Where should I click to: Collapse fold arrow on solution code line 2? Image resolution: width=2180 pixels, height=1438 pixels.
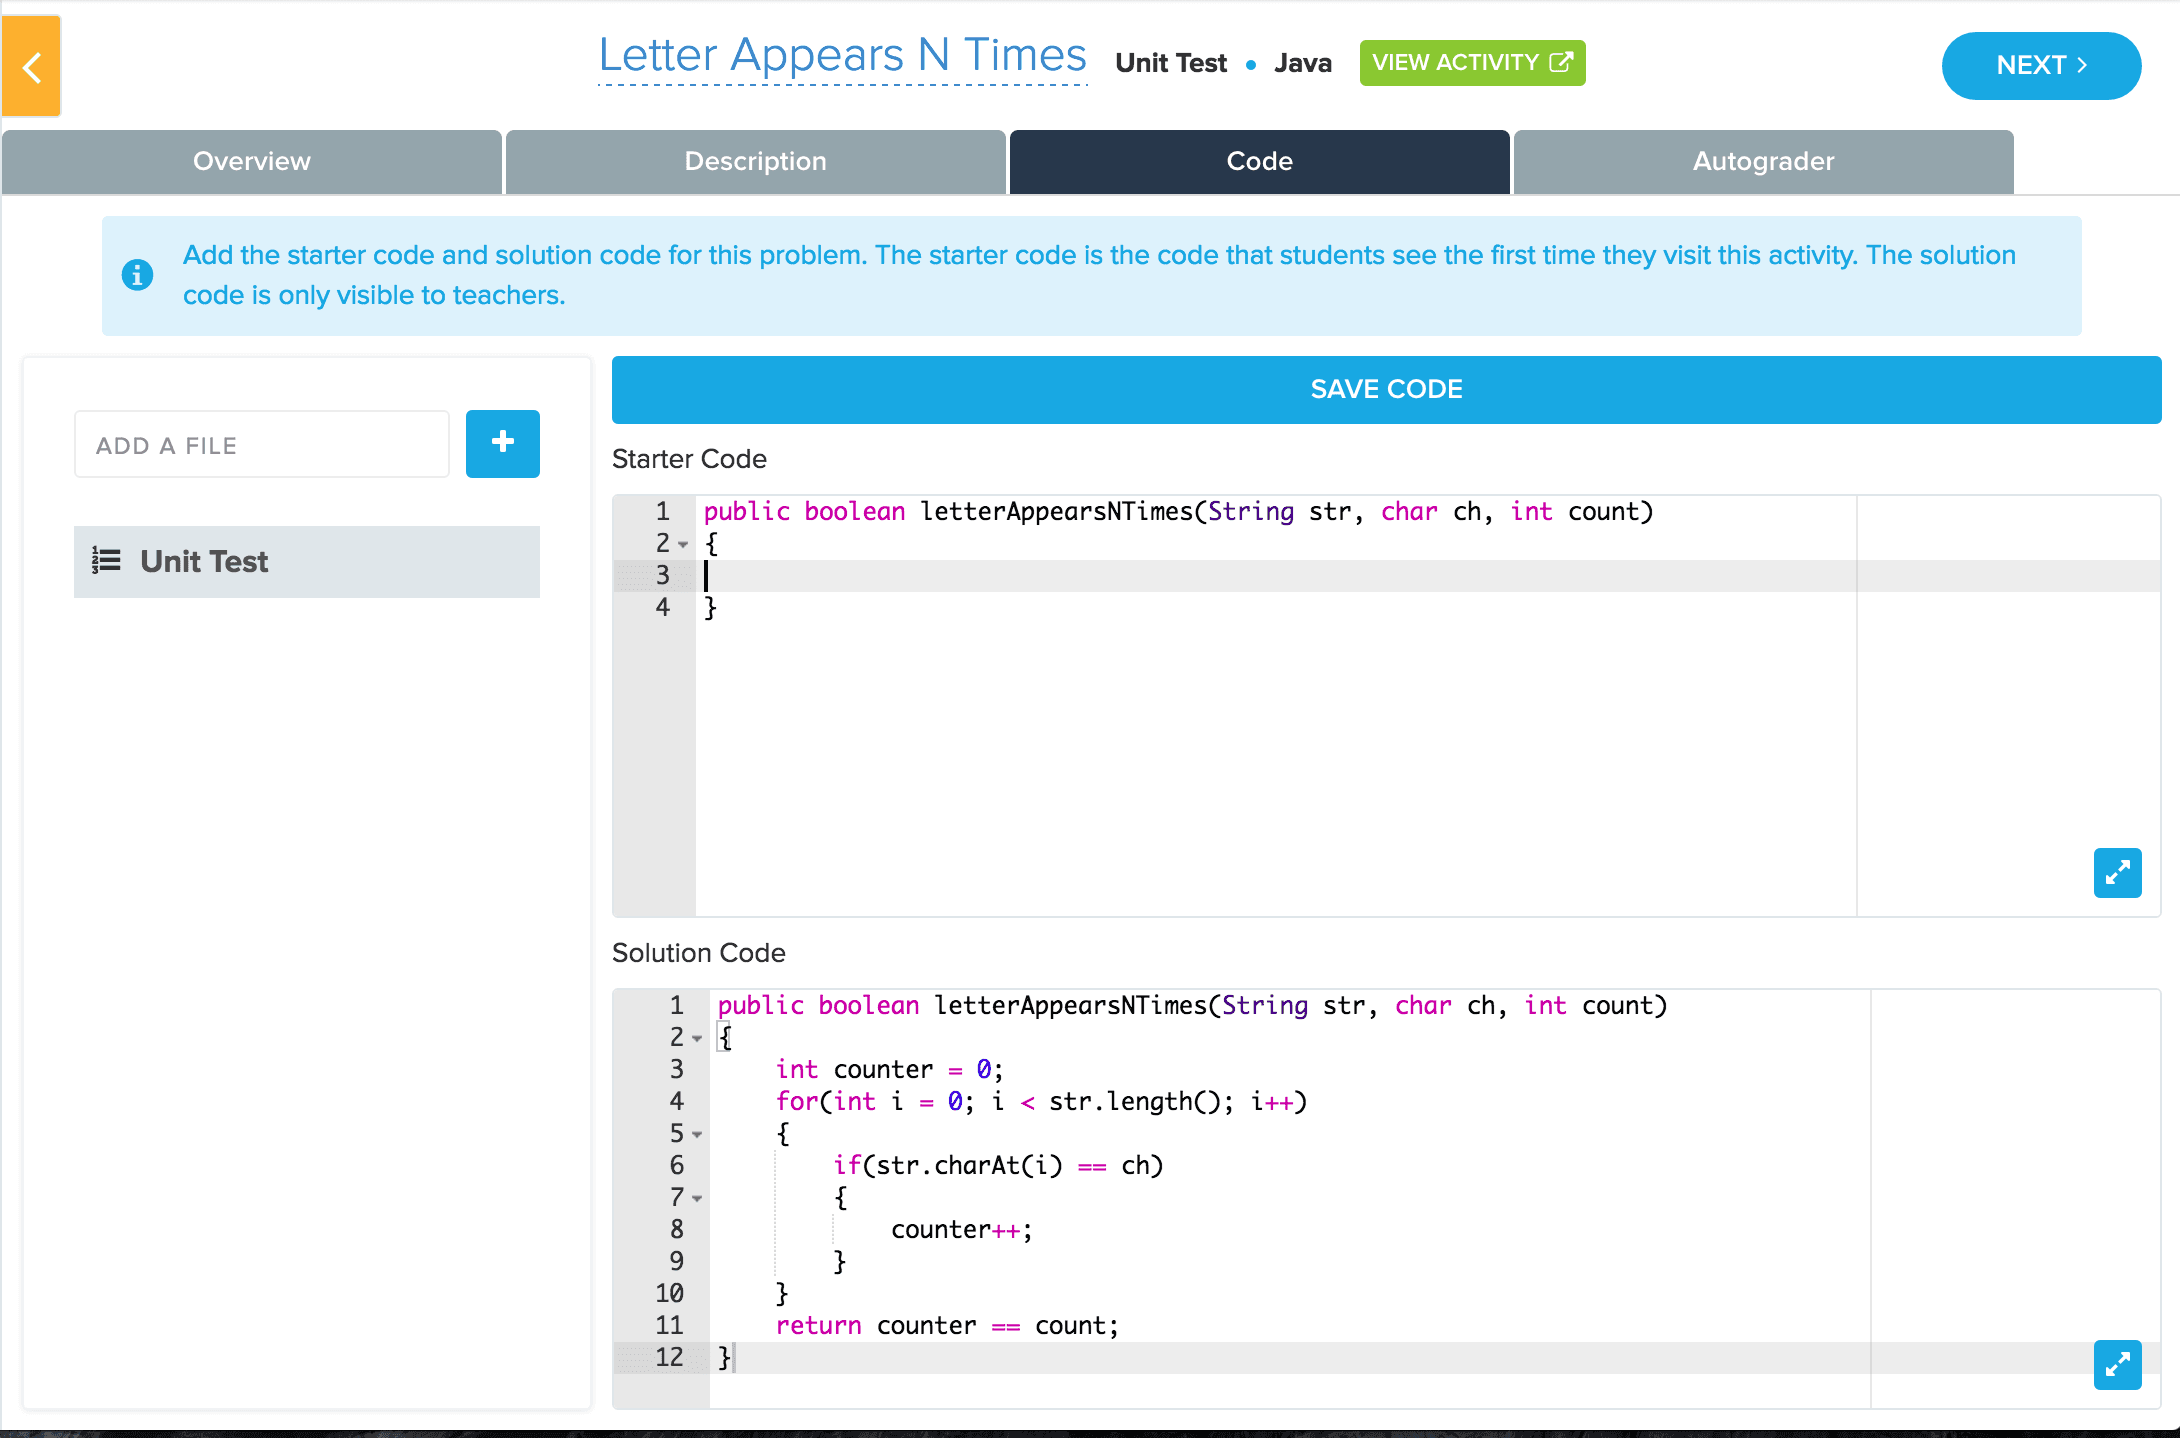[x=698, y=1039]
